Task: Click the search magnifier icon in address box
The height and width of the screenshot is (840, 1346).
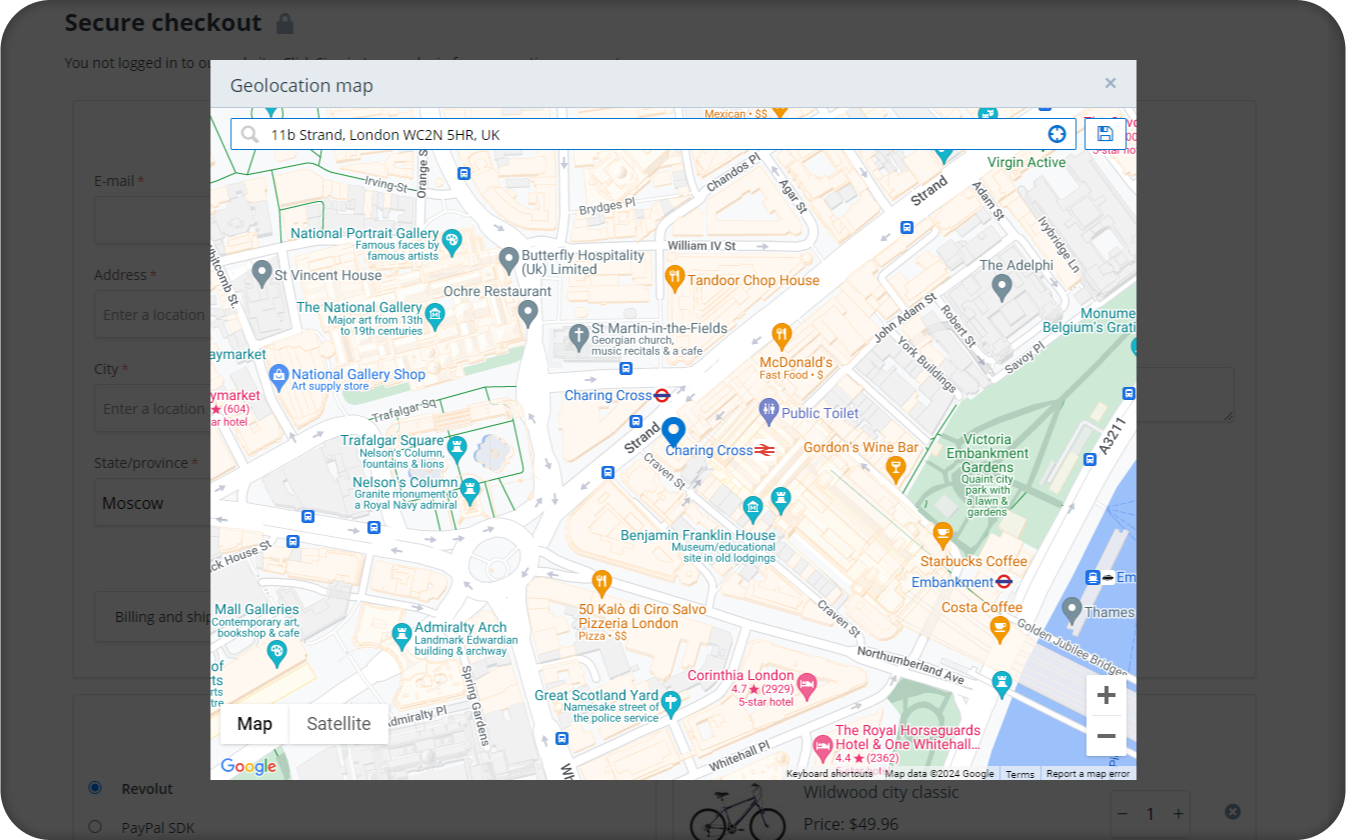Action: pos(249,134)
